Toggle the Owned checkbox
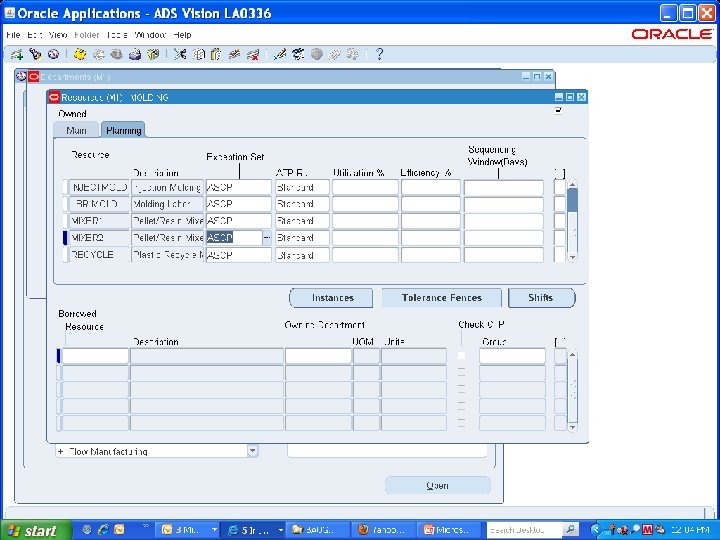 click(558, 110)
